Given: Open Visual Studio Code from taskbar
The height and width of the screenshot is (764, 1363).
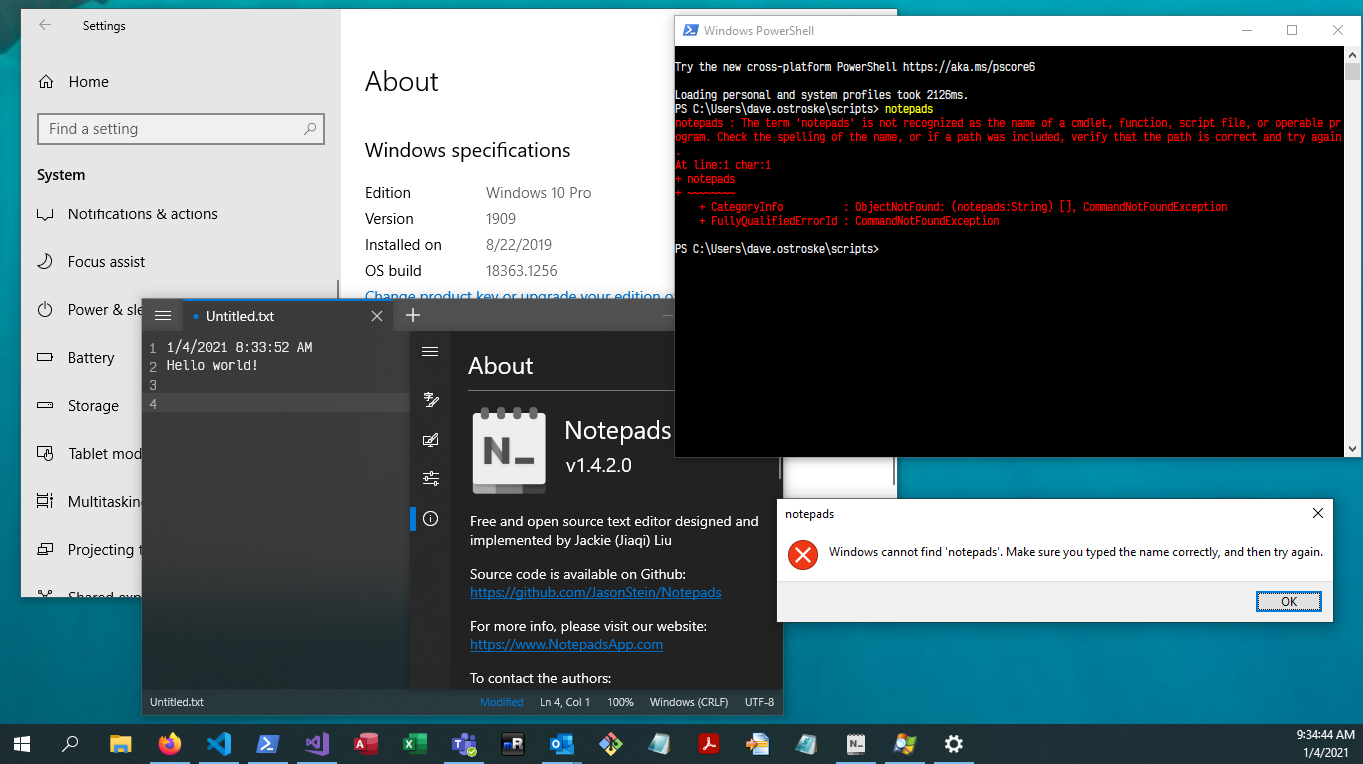Looking at the screenshot, I should click(219, 744).
